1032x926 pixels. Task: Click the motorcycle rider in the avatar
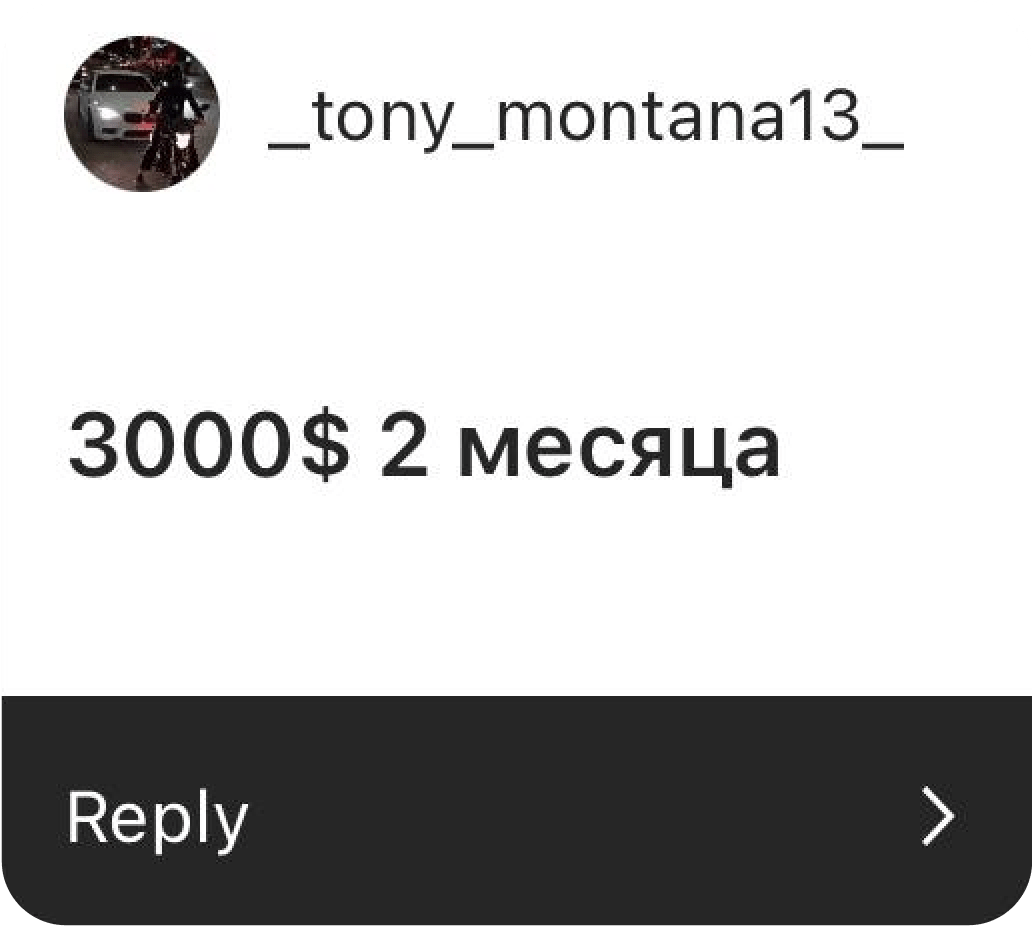point(170,125)
